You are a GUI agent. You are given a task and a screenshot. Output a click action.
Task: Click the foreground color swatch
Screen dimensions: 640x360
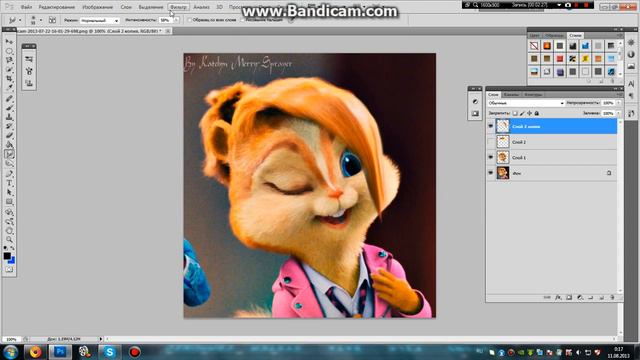(7, 256)
